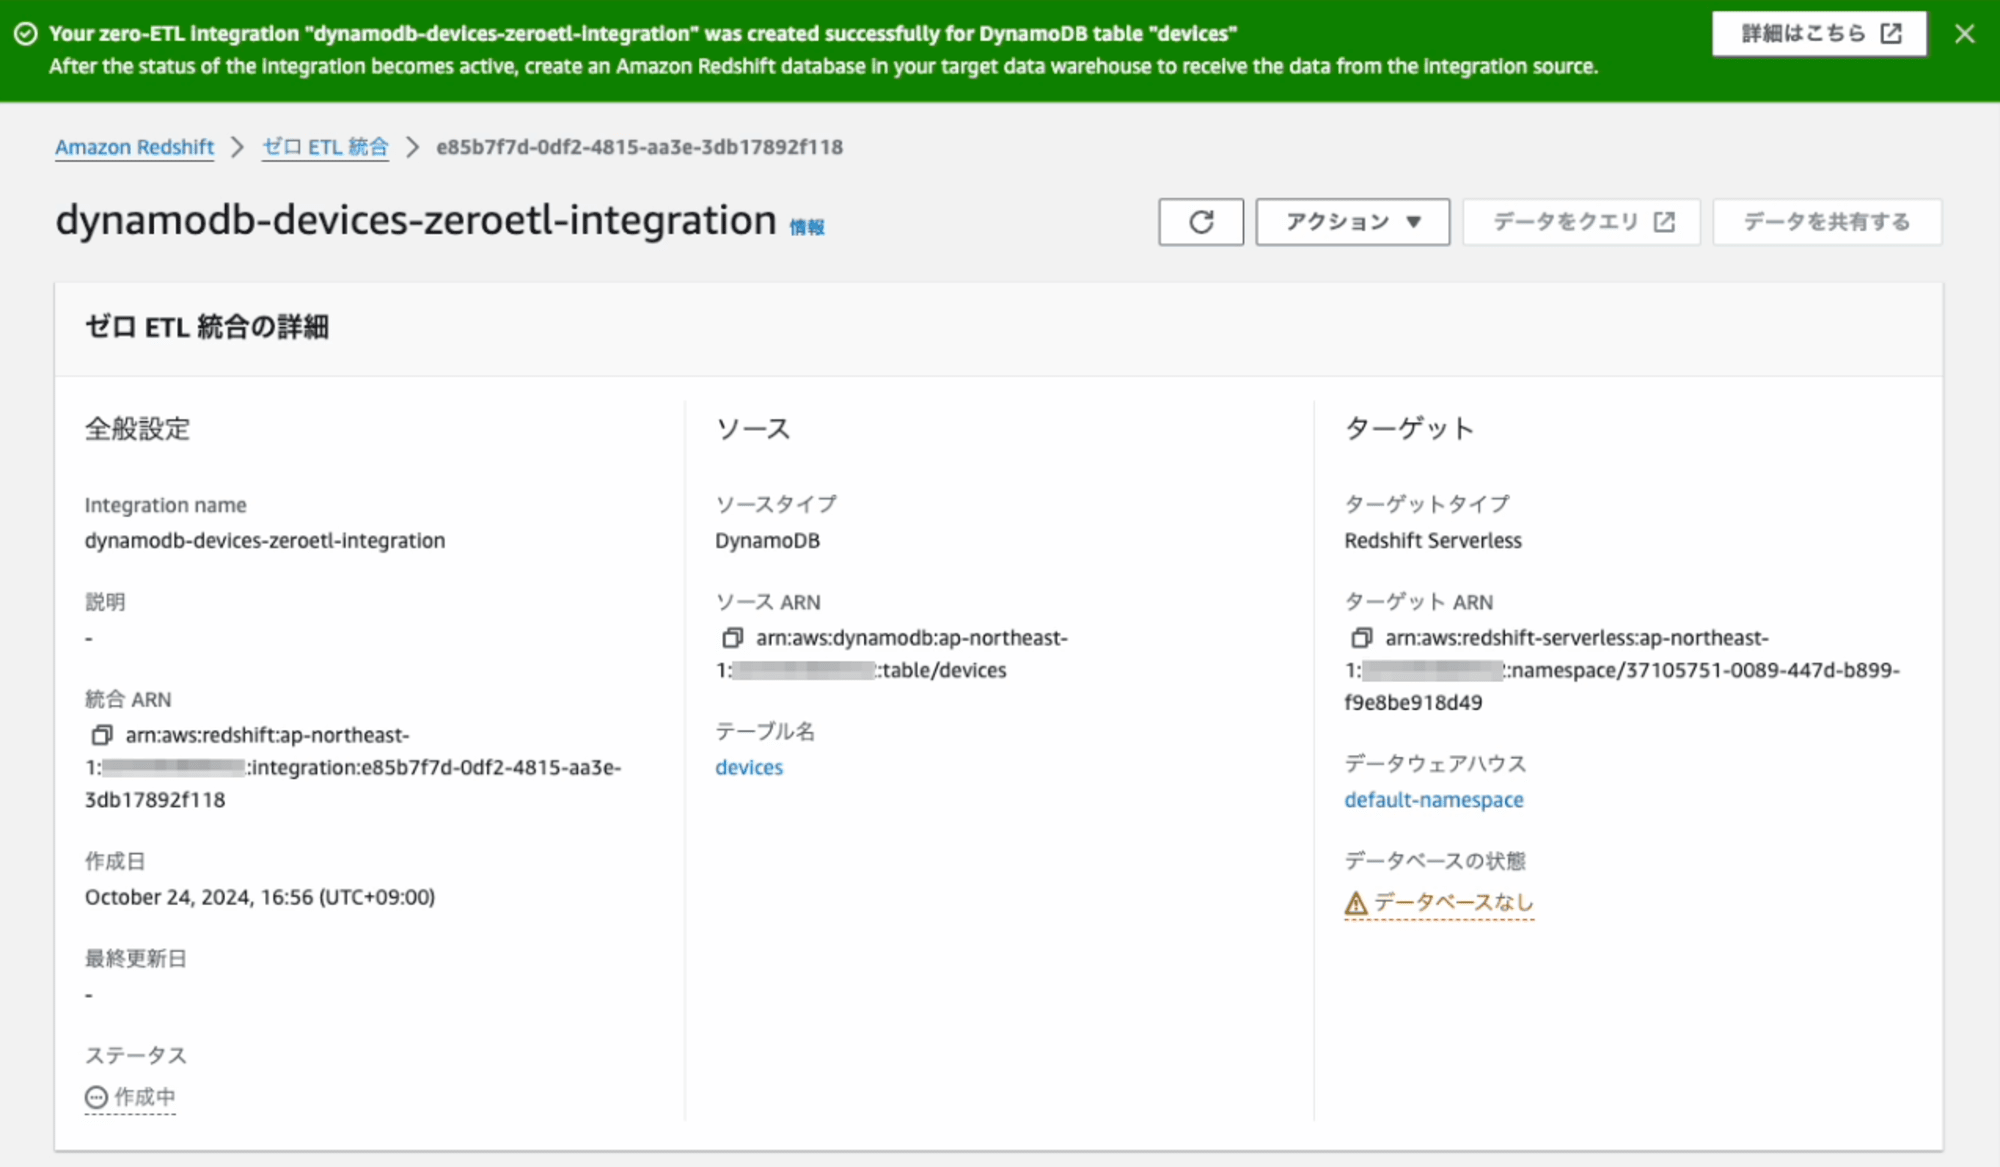Click the 作成中 status indicator

click(x=130, y=1098)
